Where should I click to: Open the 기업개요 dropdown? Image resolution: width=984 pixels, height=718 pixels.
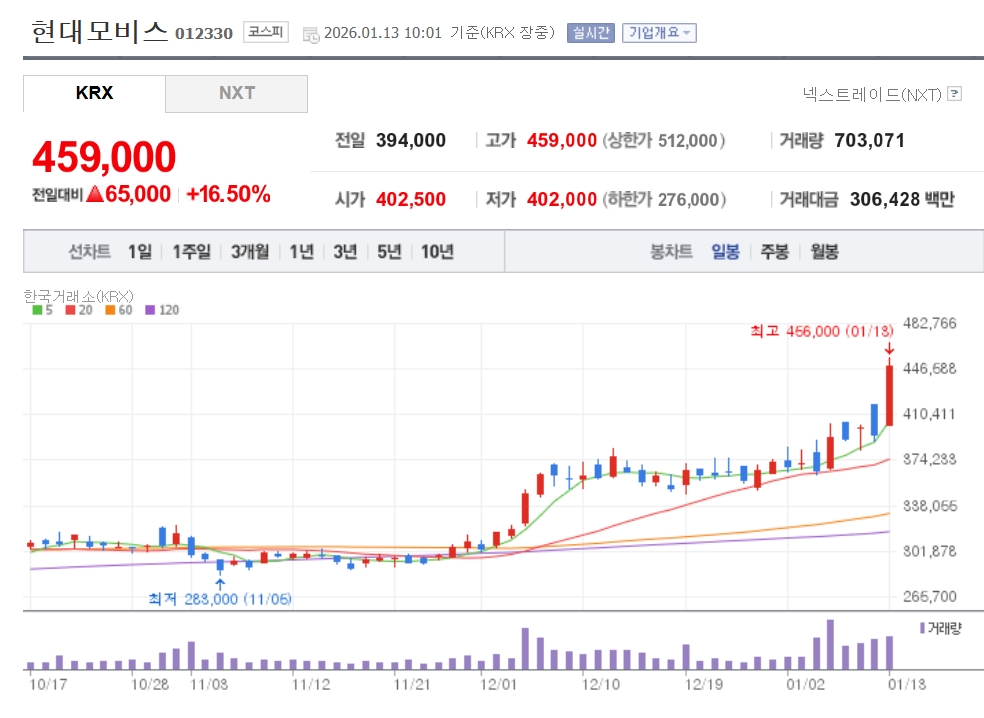658,32
